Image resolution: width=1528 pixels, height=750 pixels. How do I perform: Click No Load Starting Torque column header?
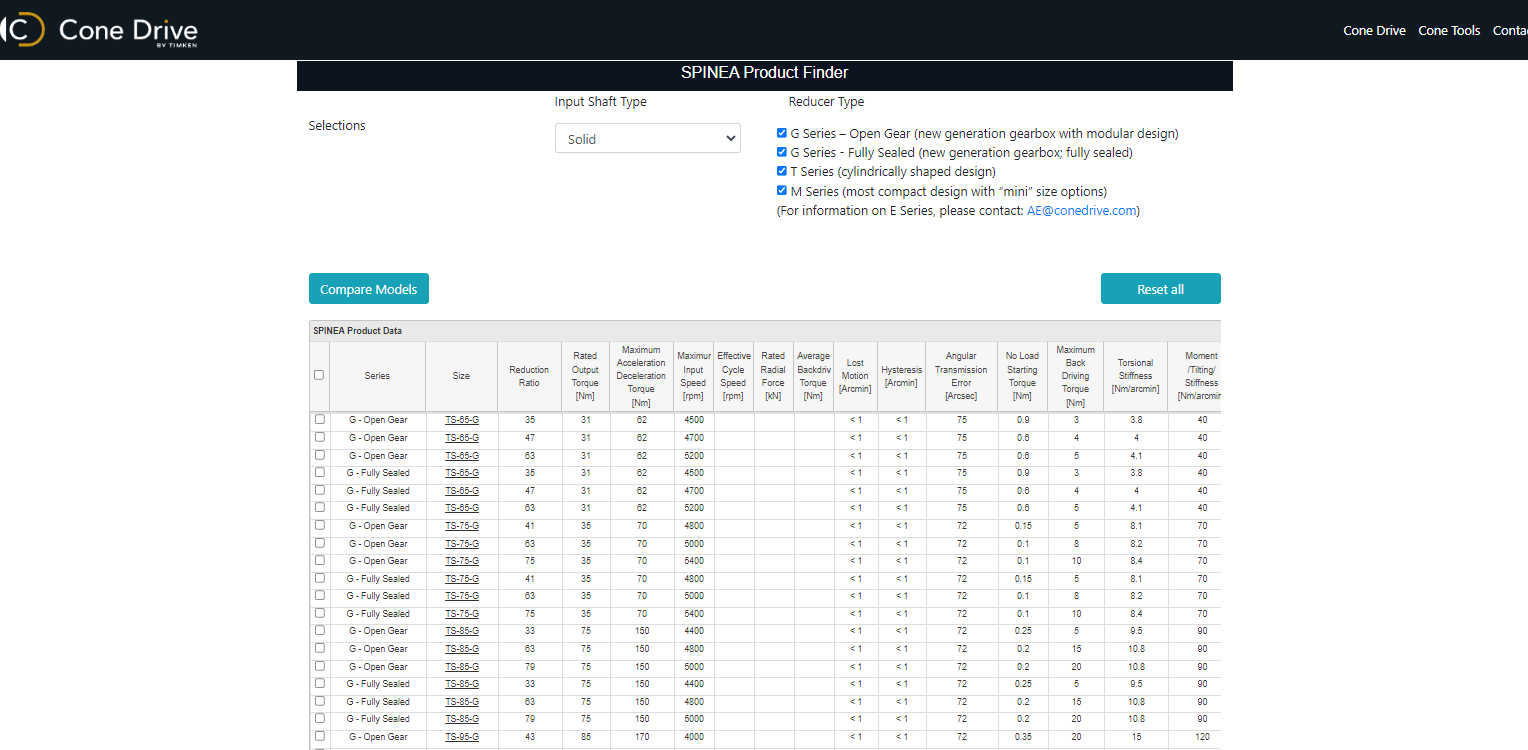coord(1022,376)
